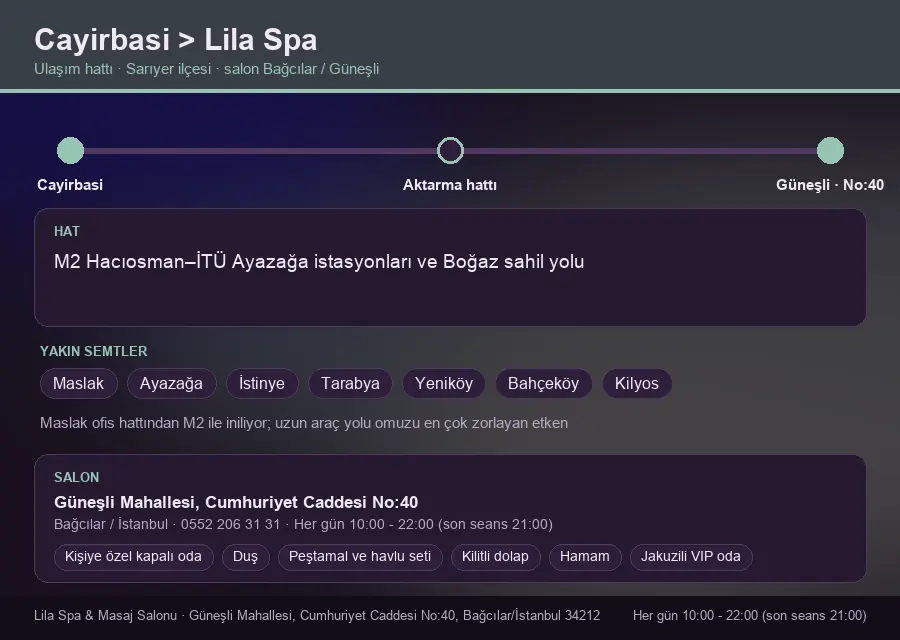This screenshot has height=640, width=900.
Task: Click the Cayirbasi start node on route line
Action: 71,150
